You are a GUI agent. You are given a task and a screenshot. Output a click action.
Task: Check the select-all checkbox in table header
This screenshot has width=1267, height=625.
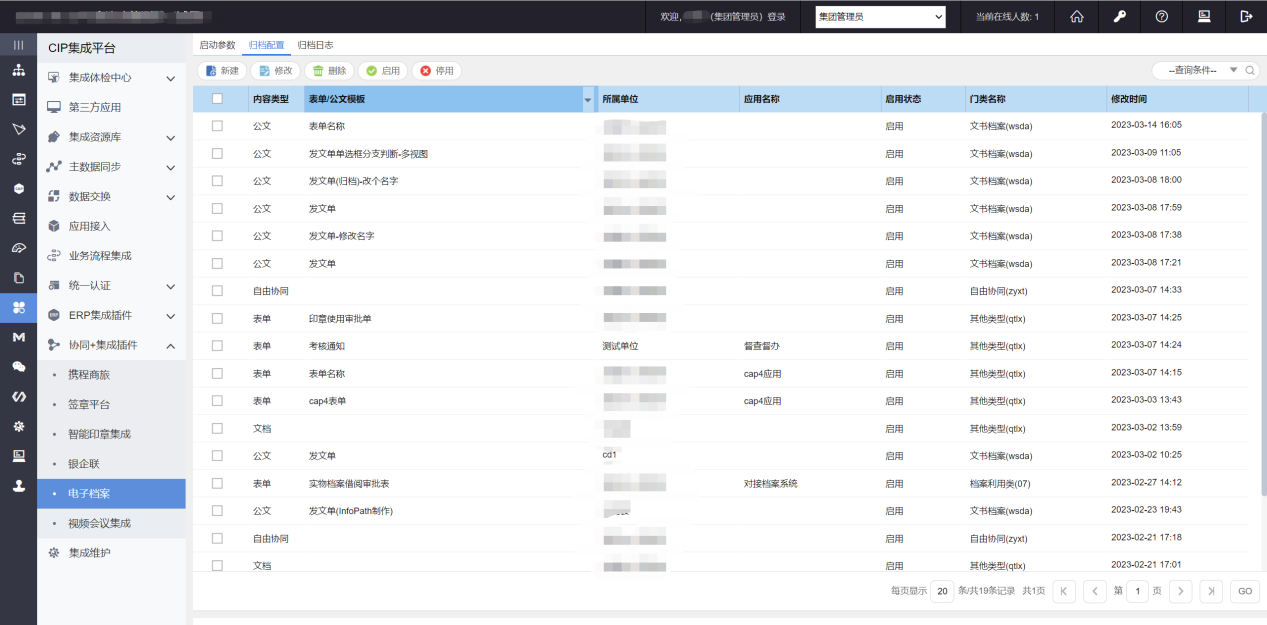tap(217, 99)
